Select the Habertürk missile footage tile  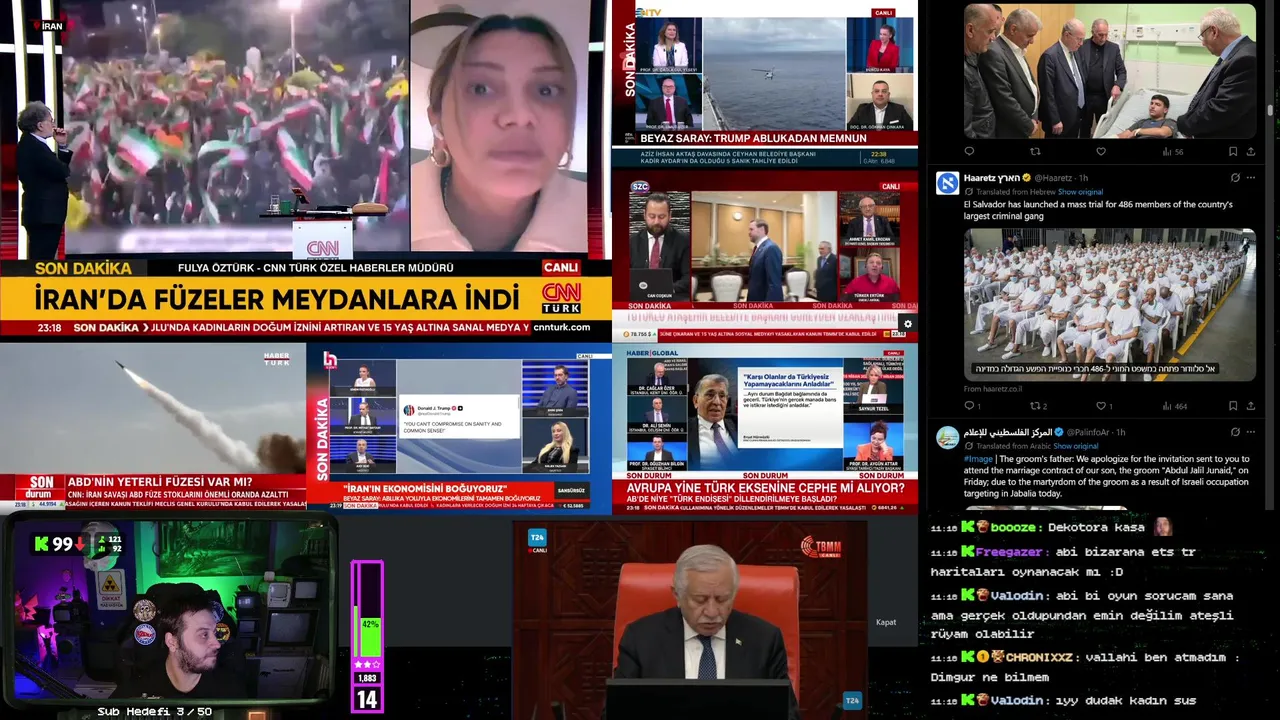(x=153, y=427)
